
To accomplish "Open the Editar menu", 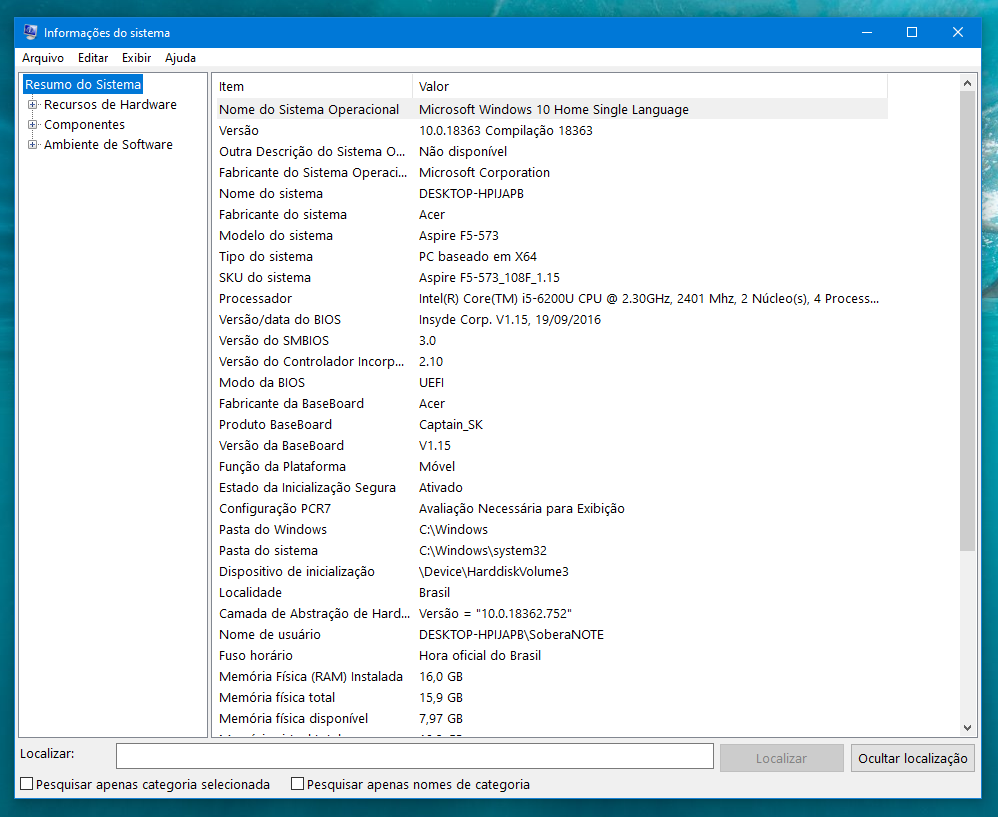I will pyautogui.click(x=93, y=58).
